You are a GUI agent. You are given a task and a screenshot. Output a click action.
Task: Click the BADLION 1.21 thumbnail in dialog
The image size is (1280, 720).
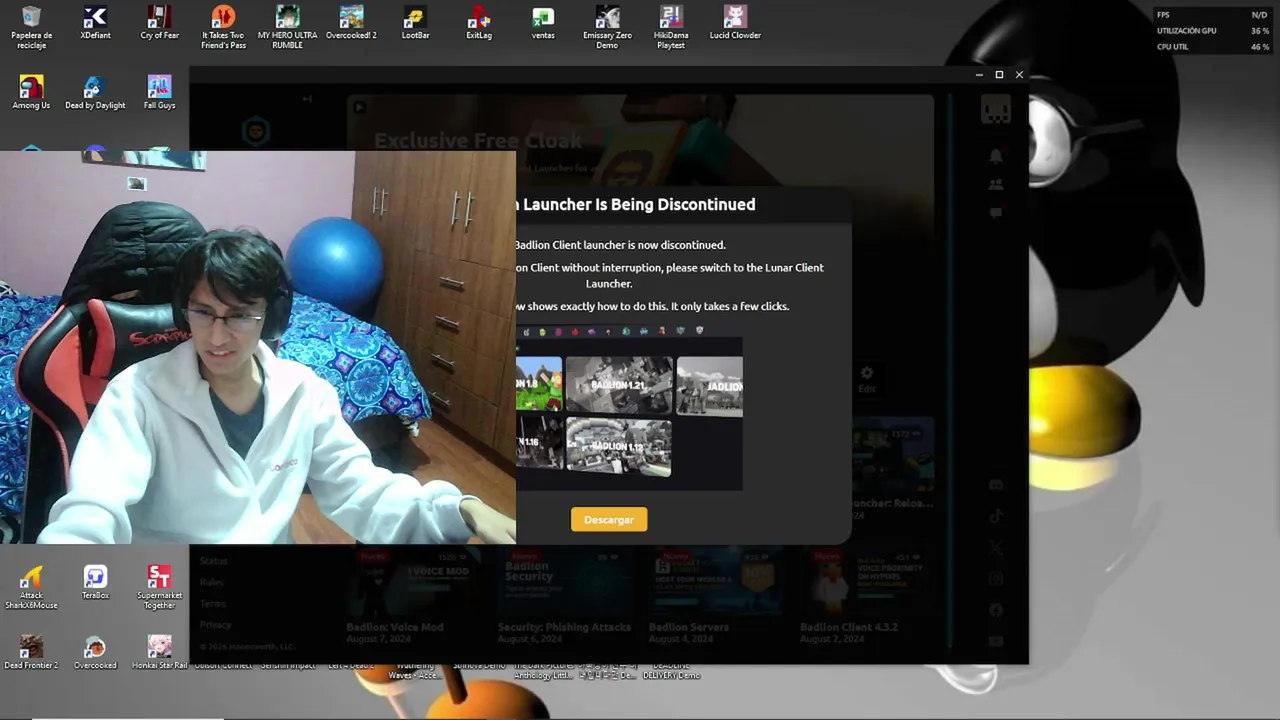tap(619, 385)
